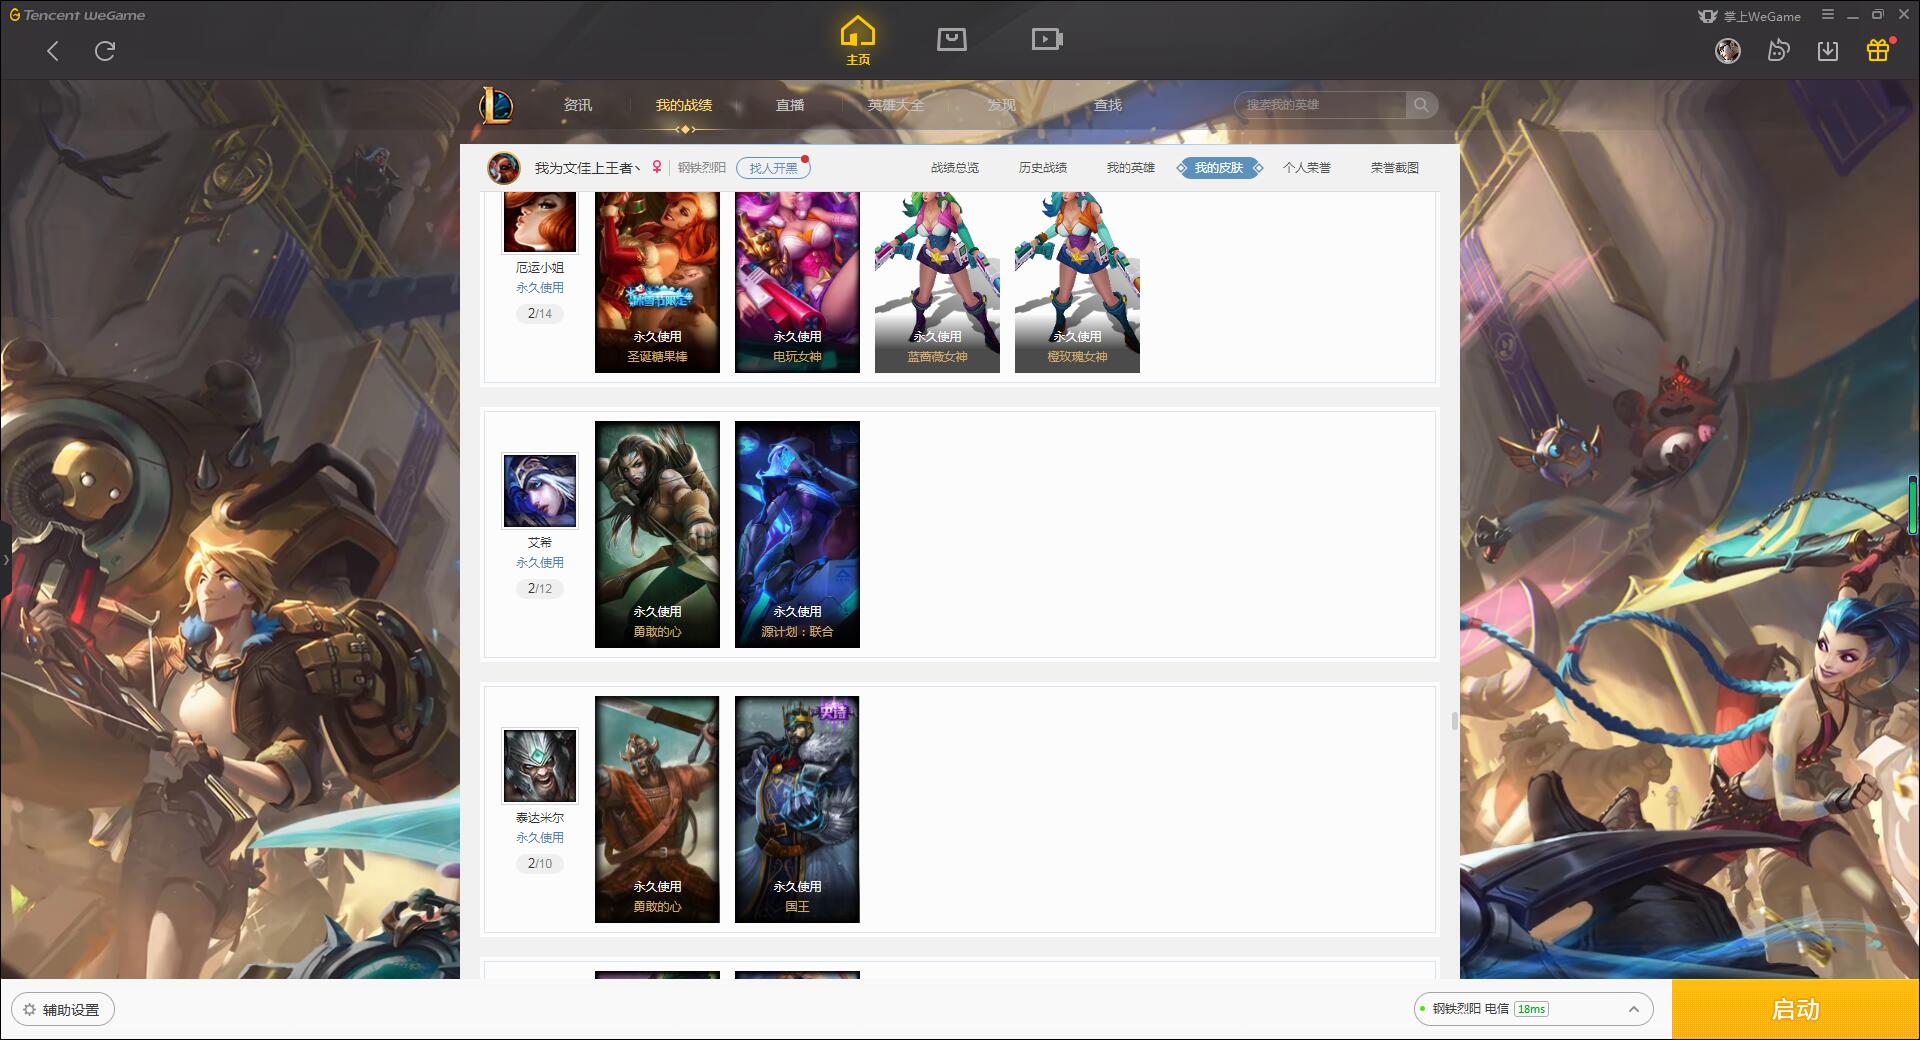The image size is (1920, 1040).
Task: Click the 2/10 skin count badge
Action: coord(540,864)
